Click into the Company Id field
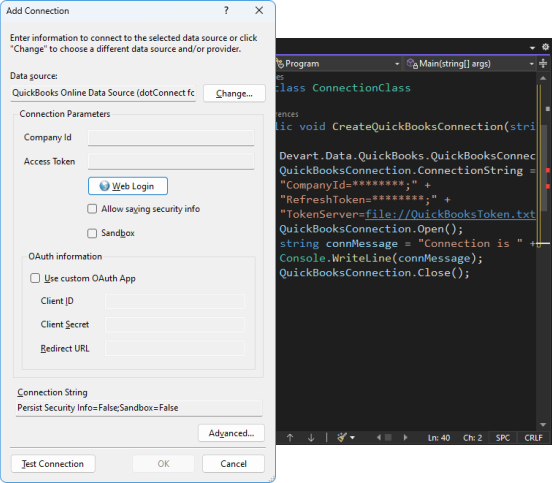552x483 pixels. pyautogui.click(x=171, y=137)
